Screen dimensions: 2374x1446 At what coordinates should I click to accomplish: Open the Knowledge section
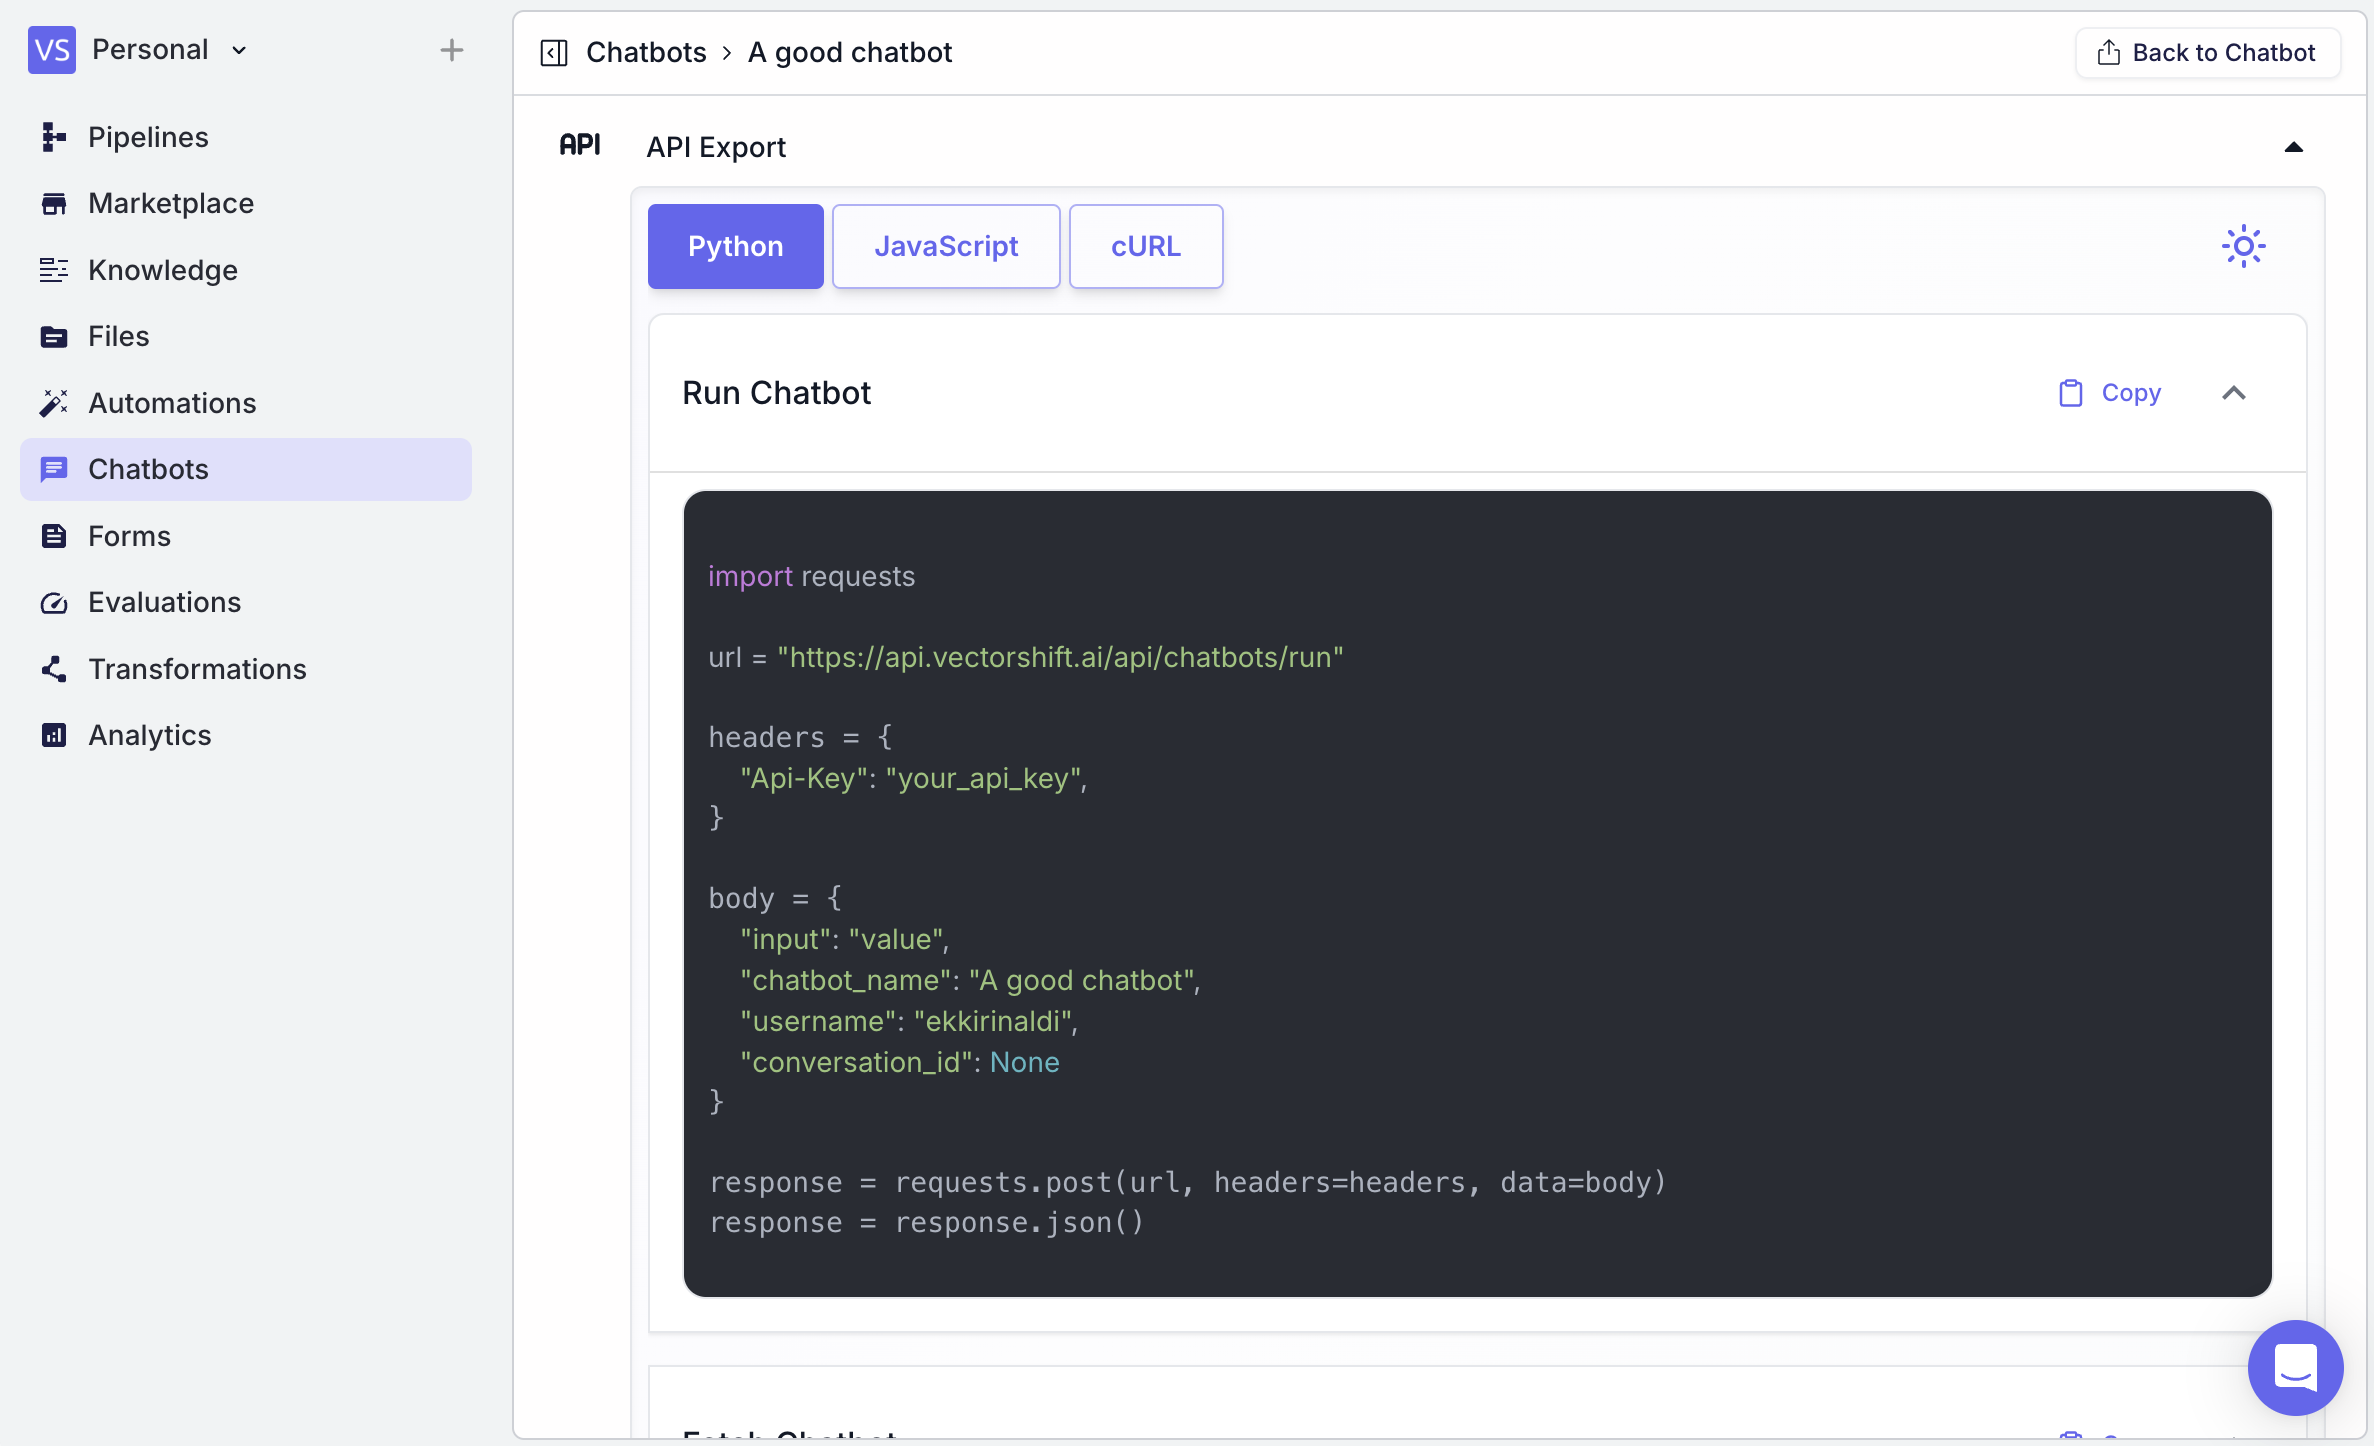coord(162,269)
